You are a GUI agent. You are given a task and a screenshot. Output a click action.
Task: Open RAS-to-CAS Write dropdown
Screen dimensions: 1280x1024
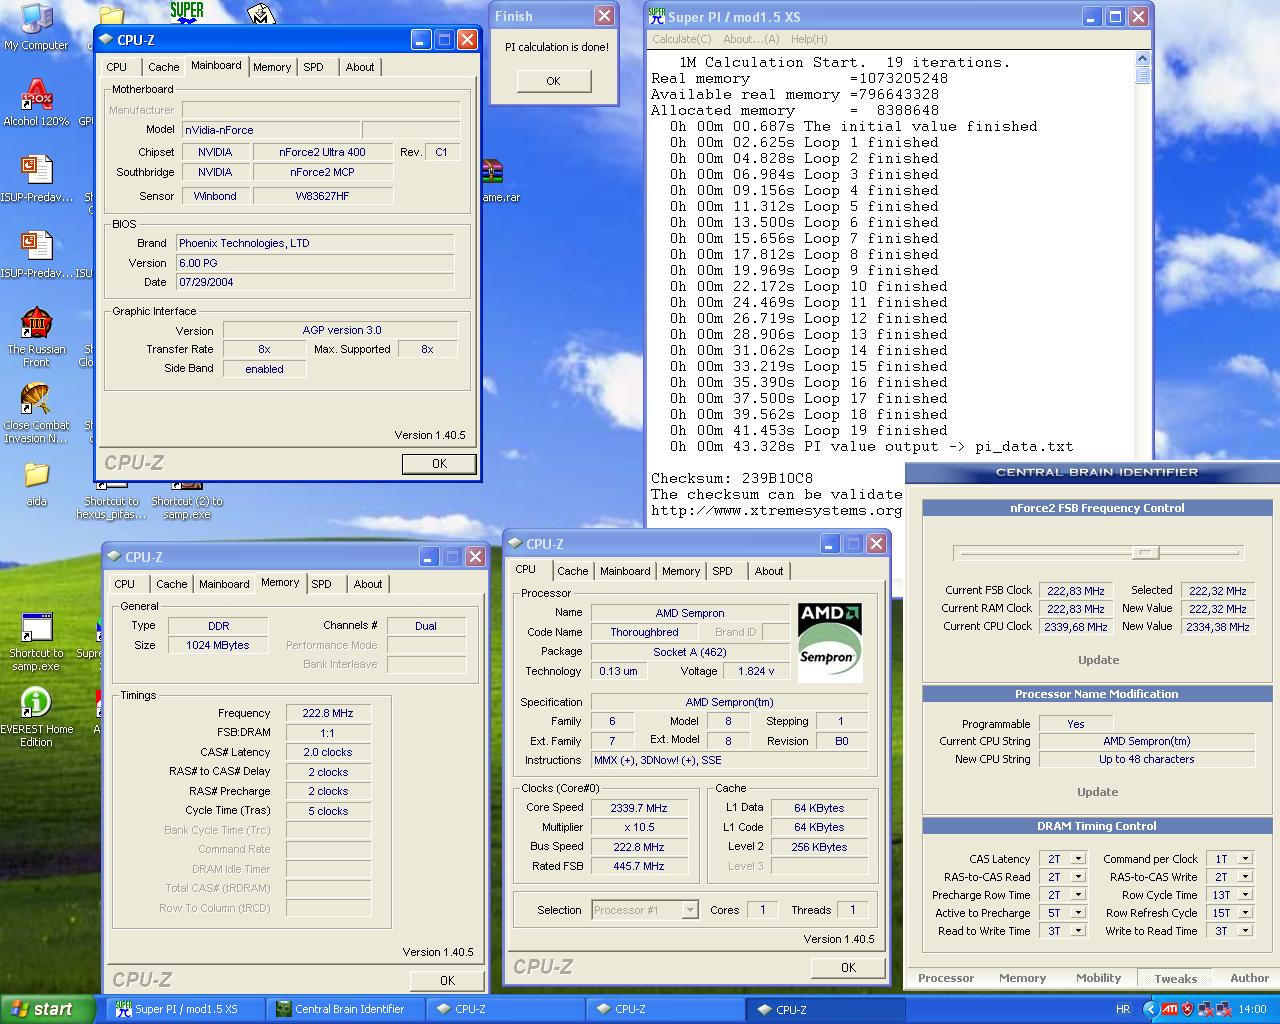click(1245, 877)
